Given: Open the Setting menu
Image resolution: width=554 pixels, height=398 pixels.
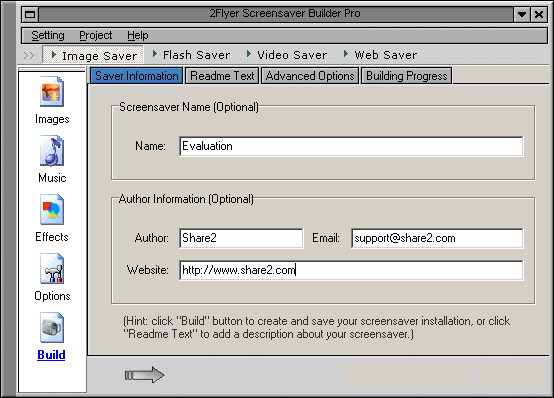Looking at the screenshot, I should point(48,35).
